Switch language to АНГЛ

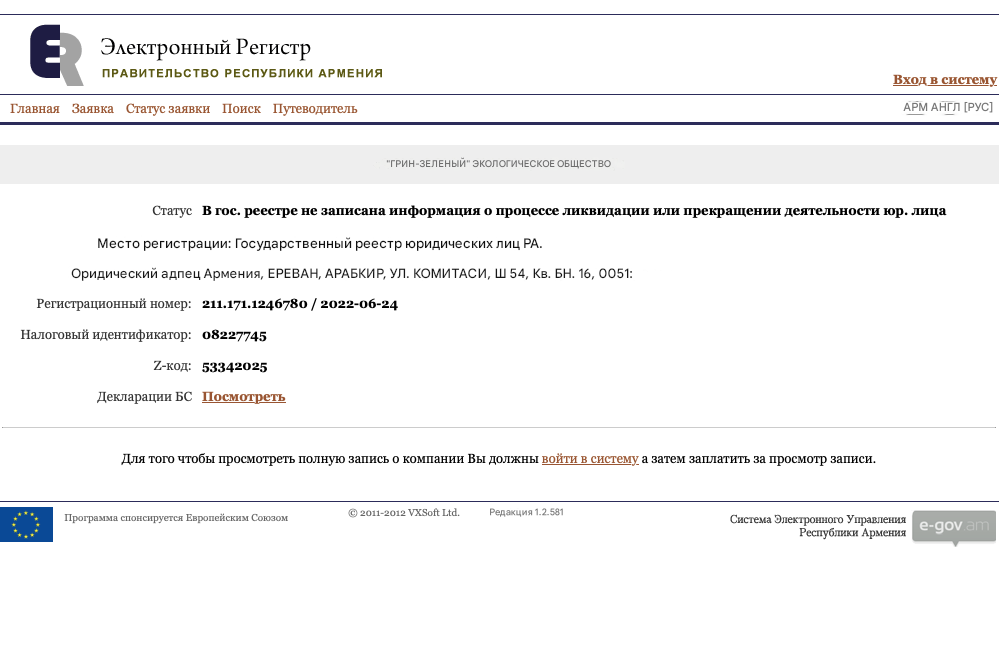945,107
